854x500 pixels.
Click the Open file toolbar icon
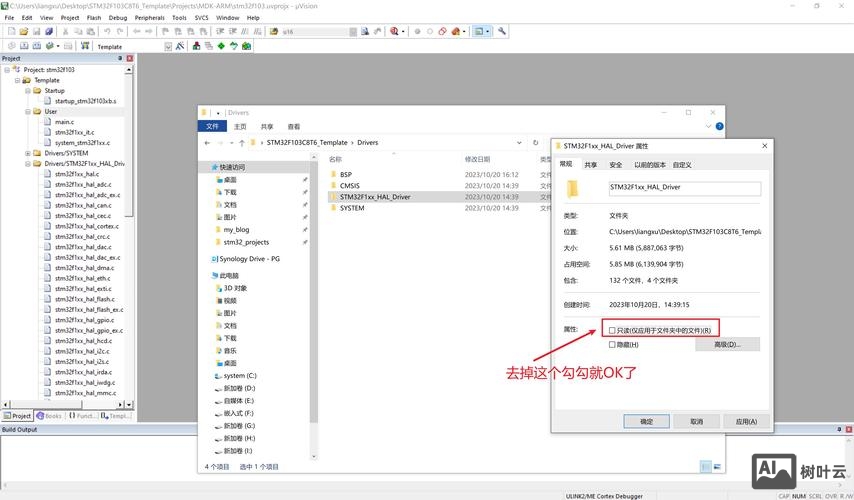23,32
